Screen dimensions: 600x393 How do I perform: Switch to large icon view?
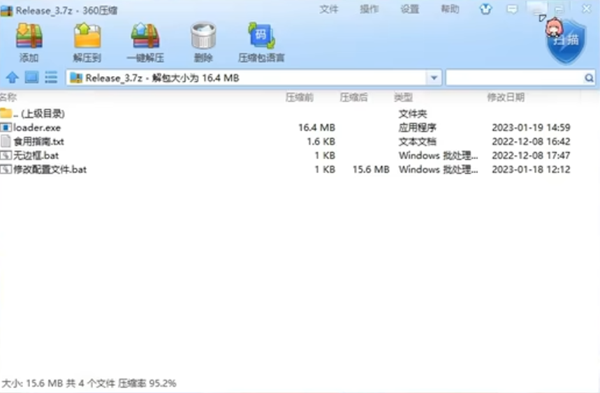(32, 77)
